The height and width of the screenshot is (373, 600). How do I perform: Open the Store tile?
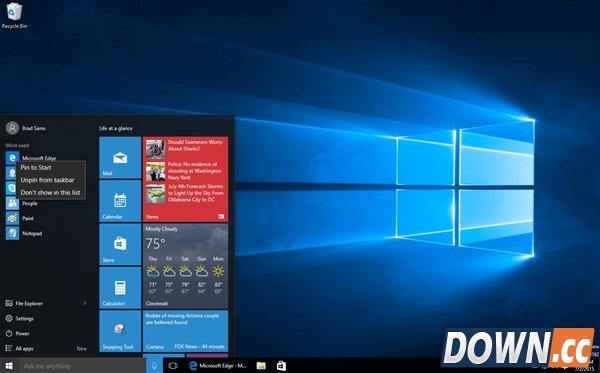(x=120, y=244)
